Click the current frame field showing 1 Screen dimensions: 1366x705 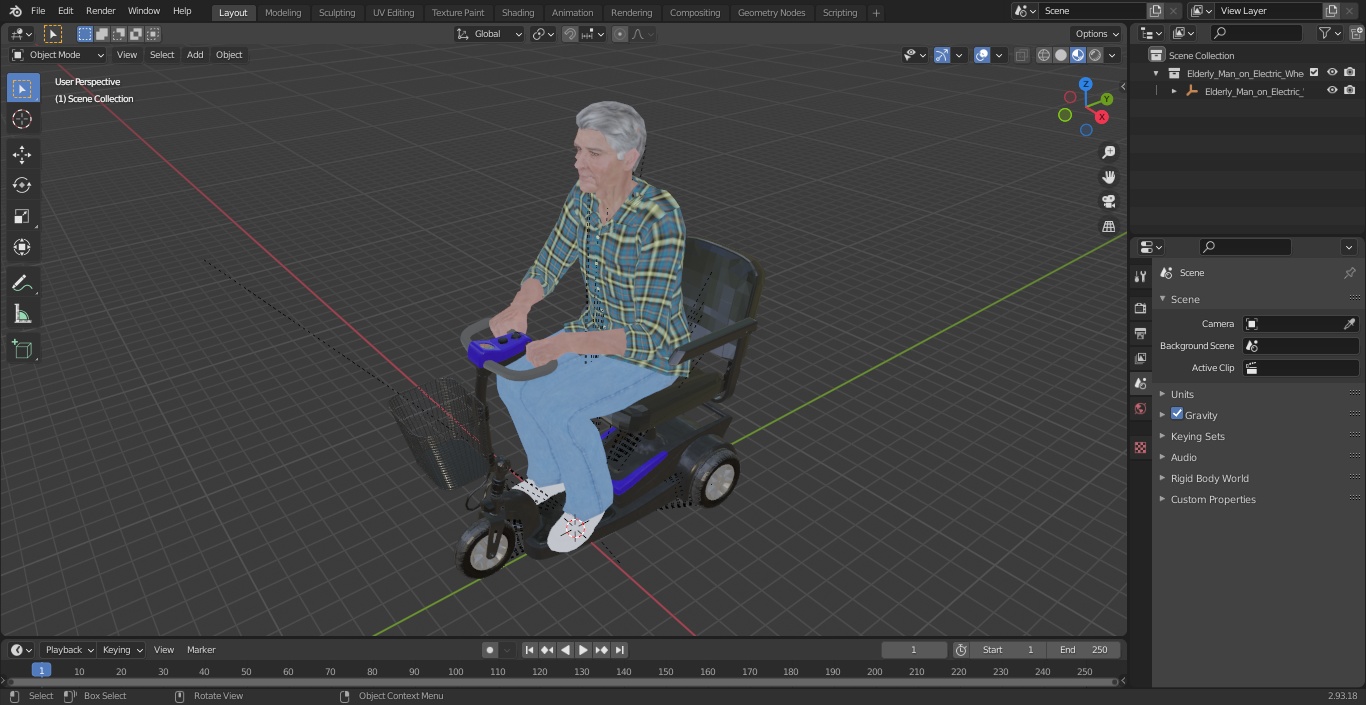click(913, 650)
